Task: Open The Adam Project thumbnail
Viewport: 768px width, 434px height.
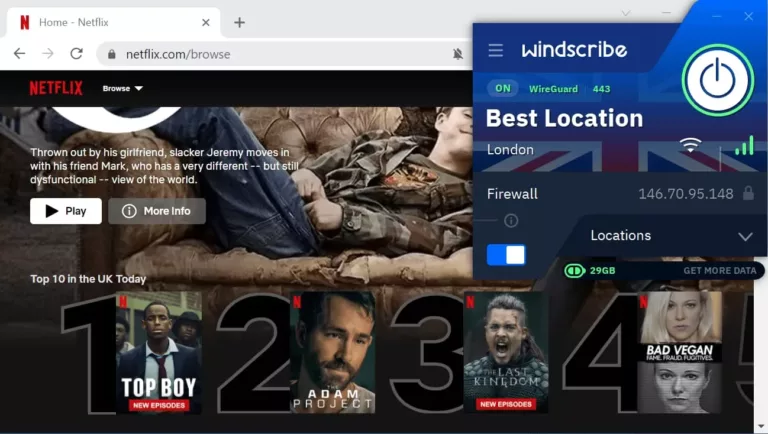Action: [x=333, y=353]
